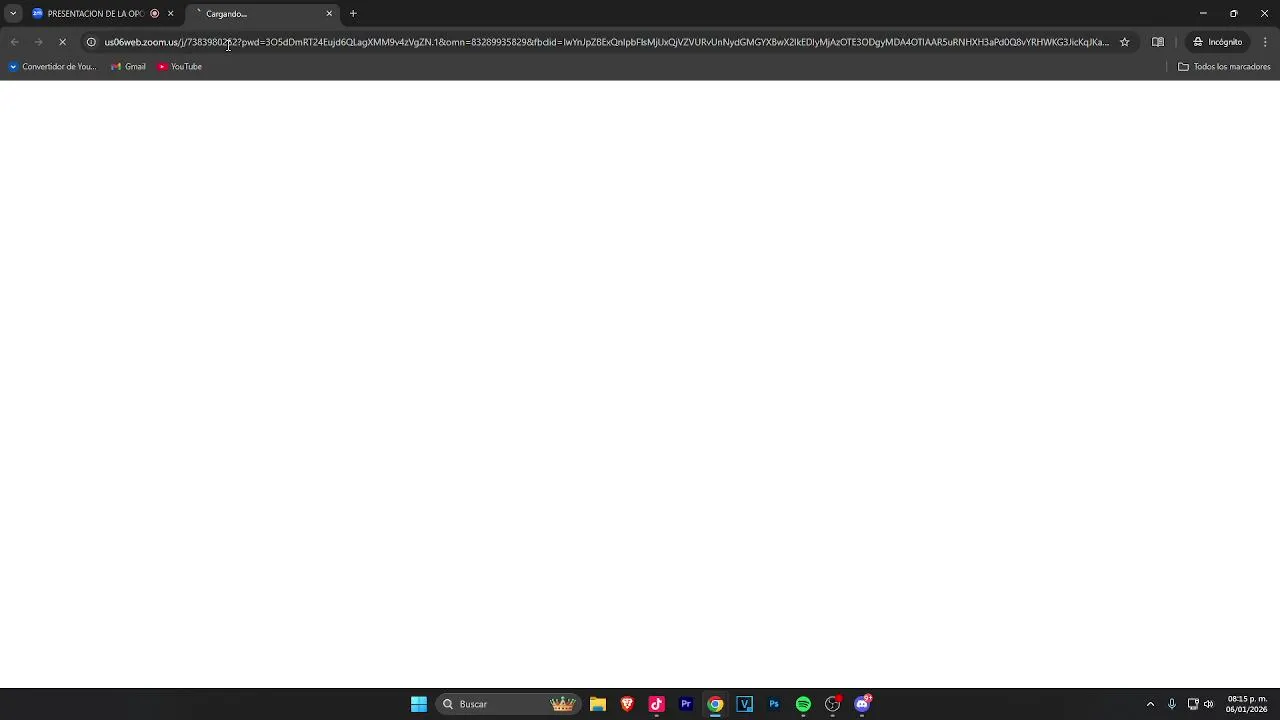This screenshot has height=720, width=1280.
Task: Open the Windows Start menu
Action: click(419, 704)
